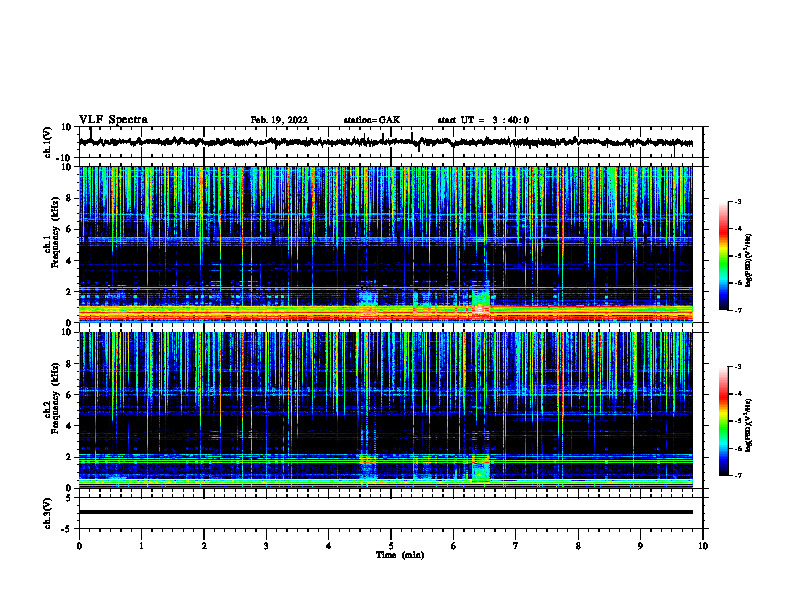Click the "-5" tick on ch.3(V) axis

67,529
